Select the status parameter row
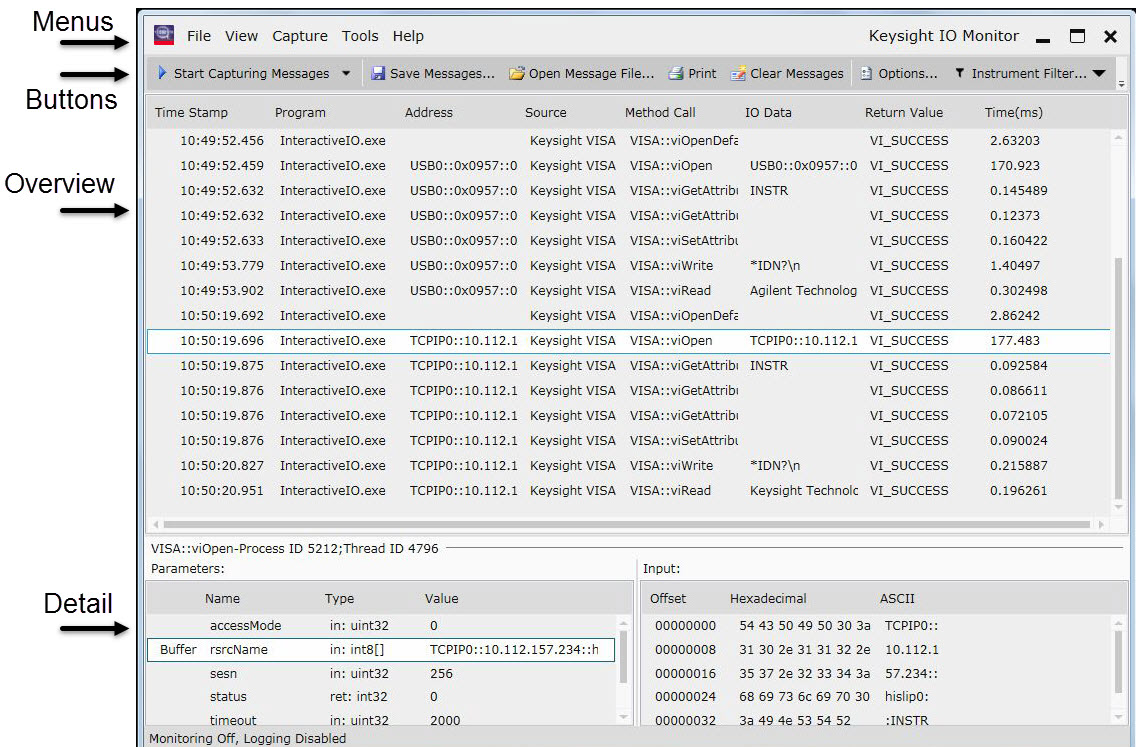 [x=381, y=696]
